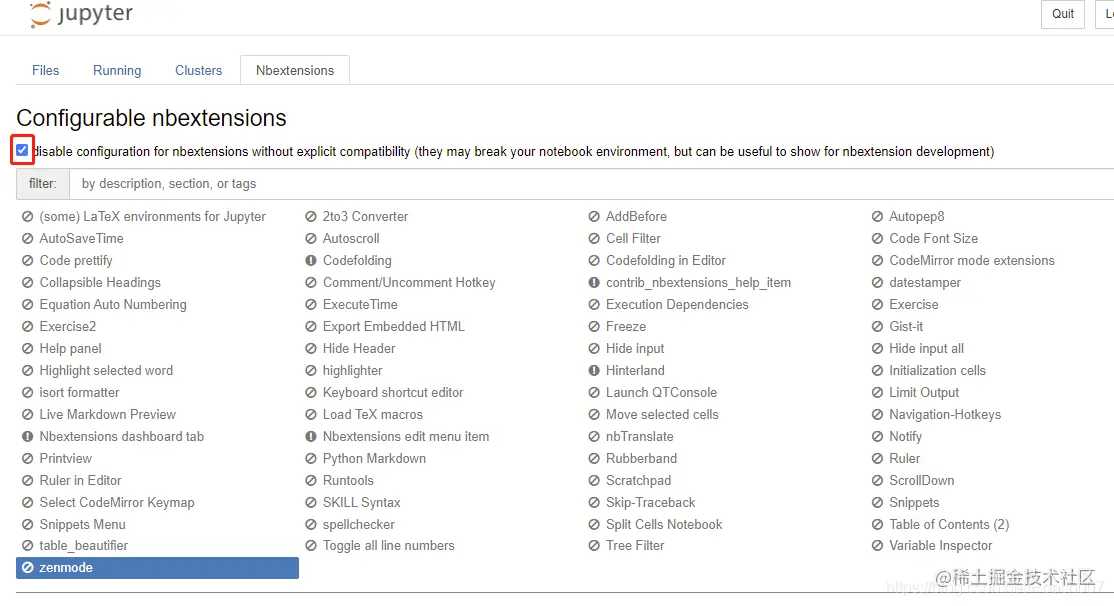The width and height of the screenshot is (1114, 606).
Task: Click the Jupyter logo icon
Action: [x=42, y=14]
